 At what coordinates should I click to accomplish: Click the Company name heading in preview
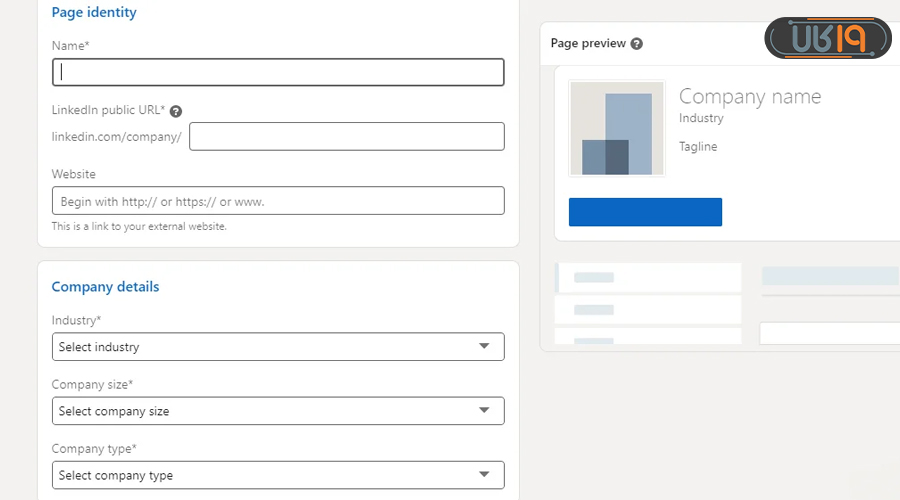(749, 97)
